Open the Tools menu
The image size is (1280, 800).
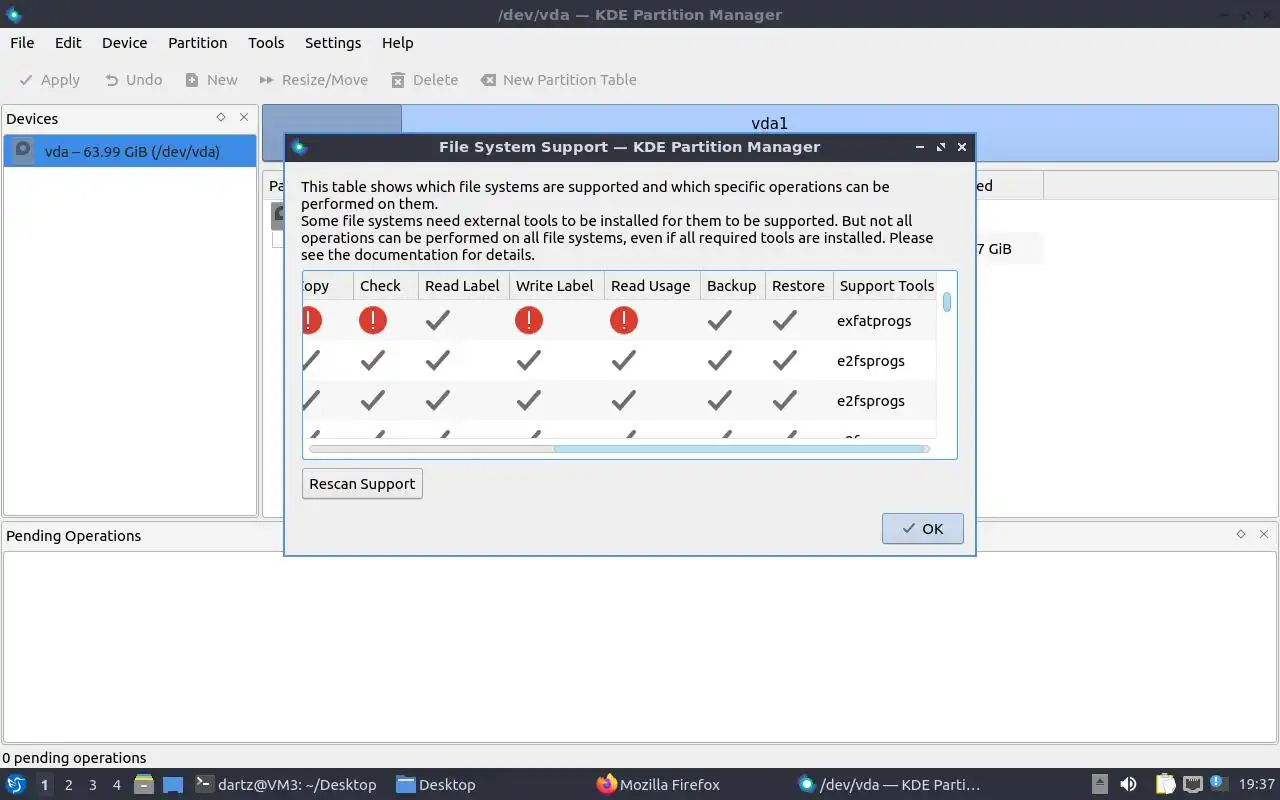[x=266, y=43]
